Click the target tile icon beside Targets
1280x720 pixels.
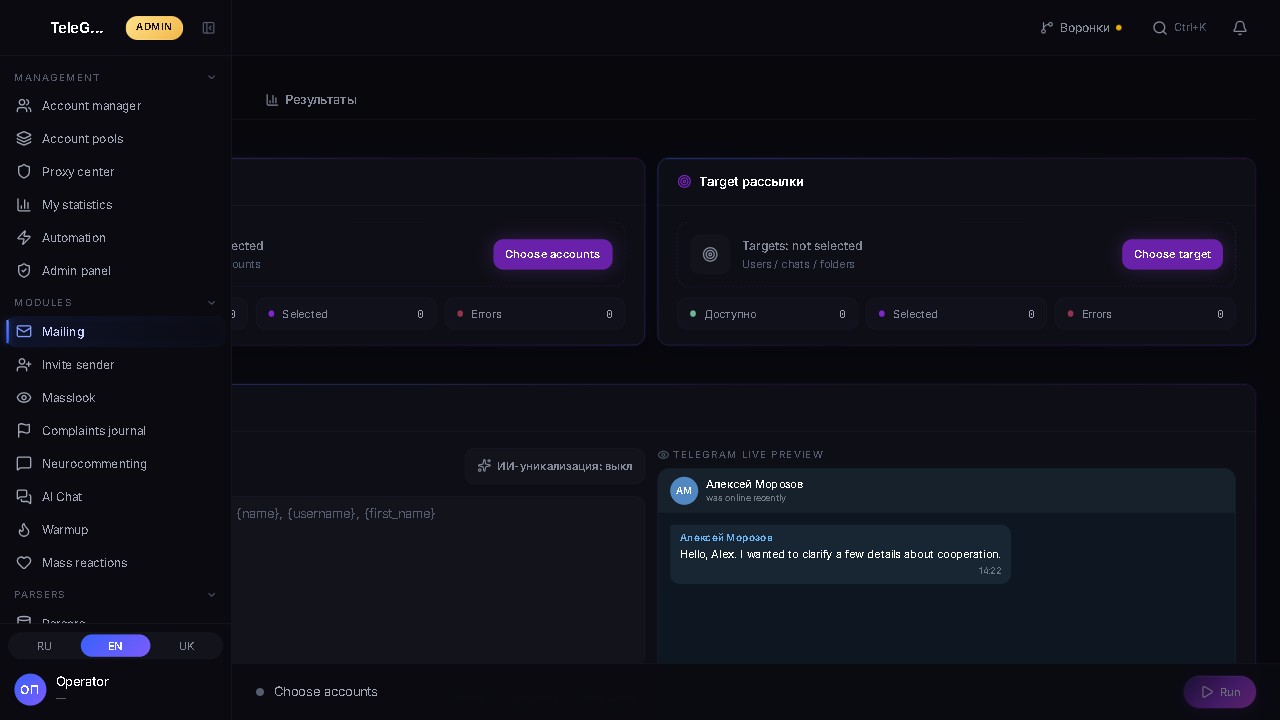710,254
